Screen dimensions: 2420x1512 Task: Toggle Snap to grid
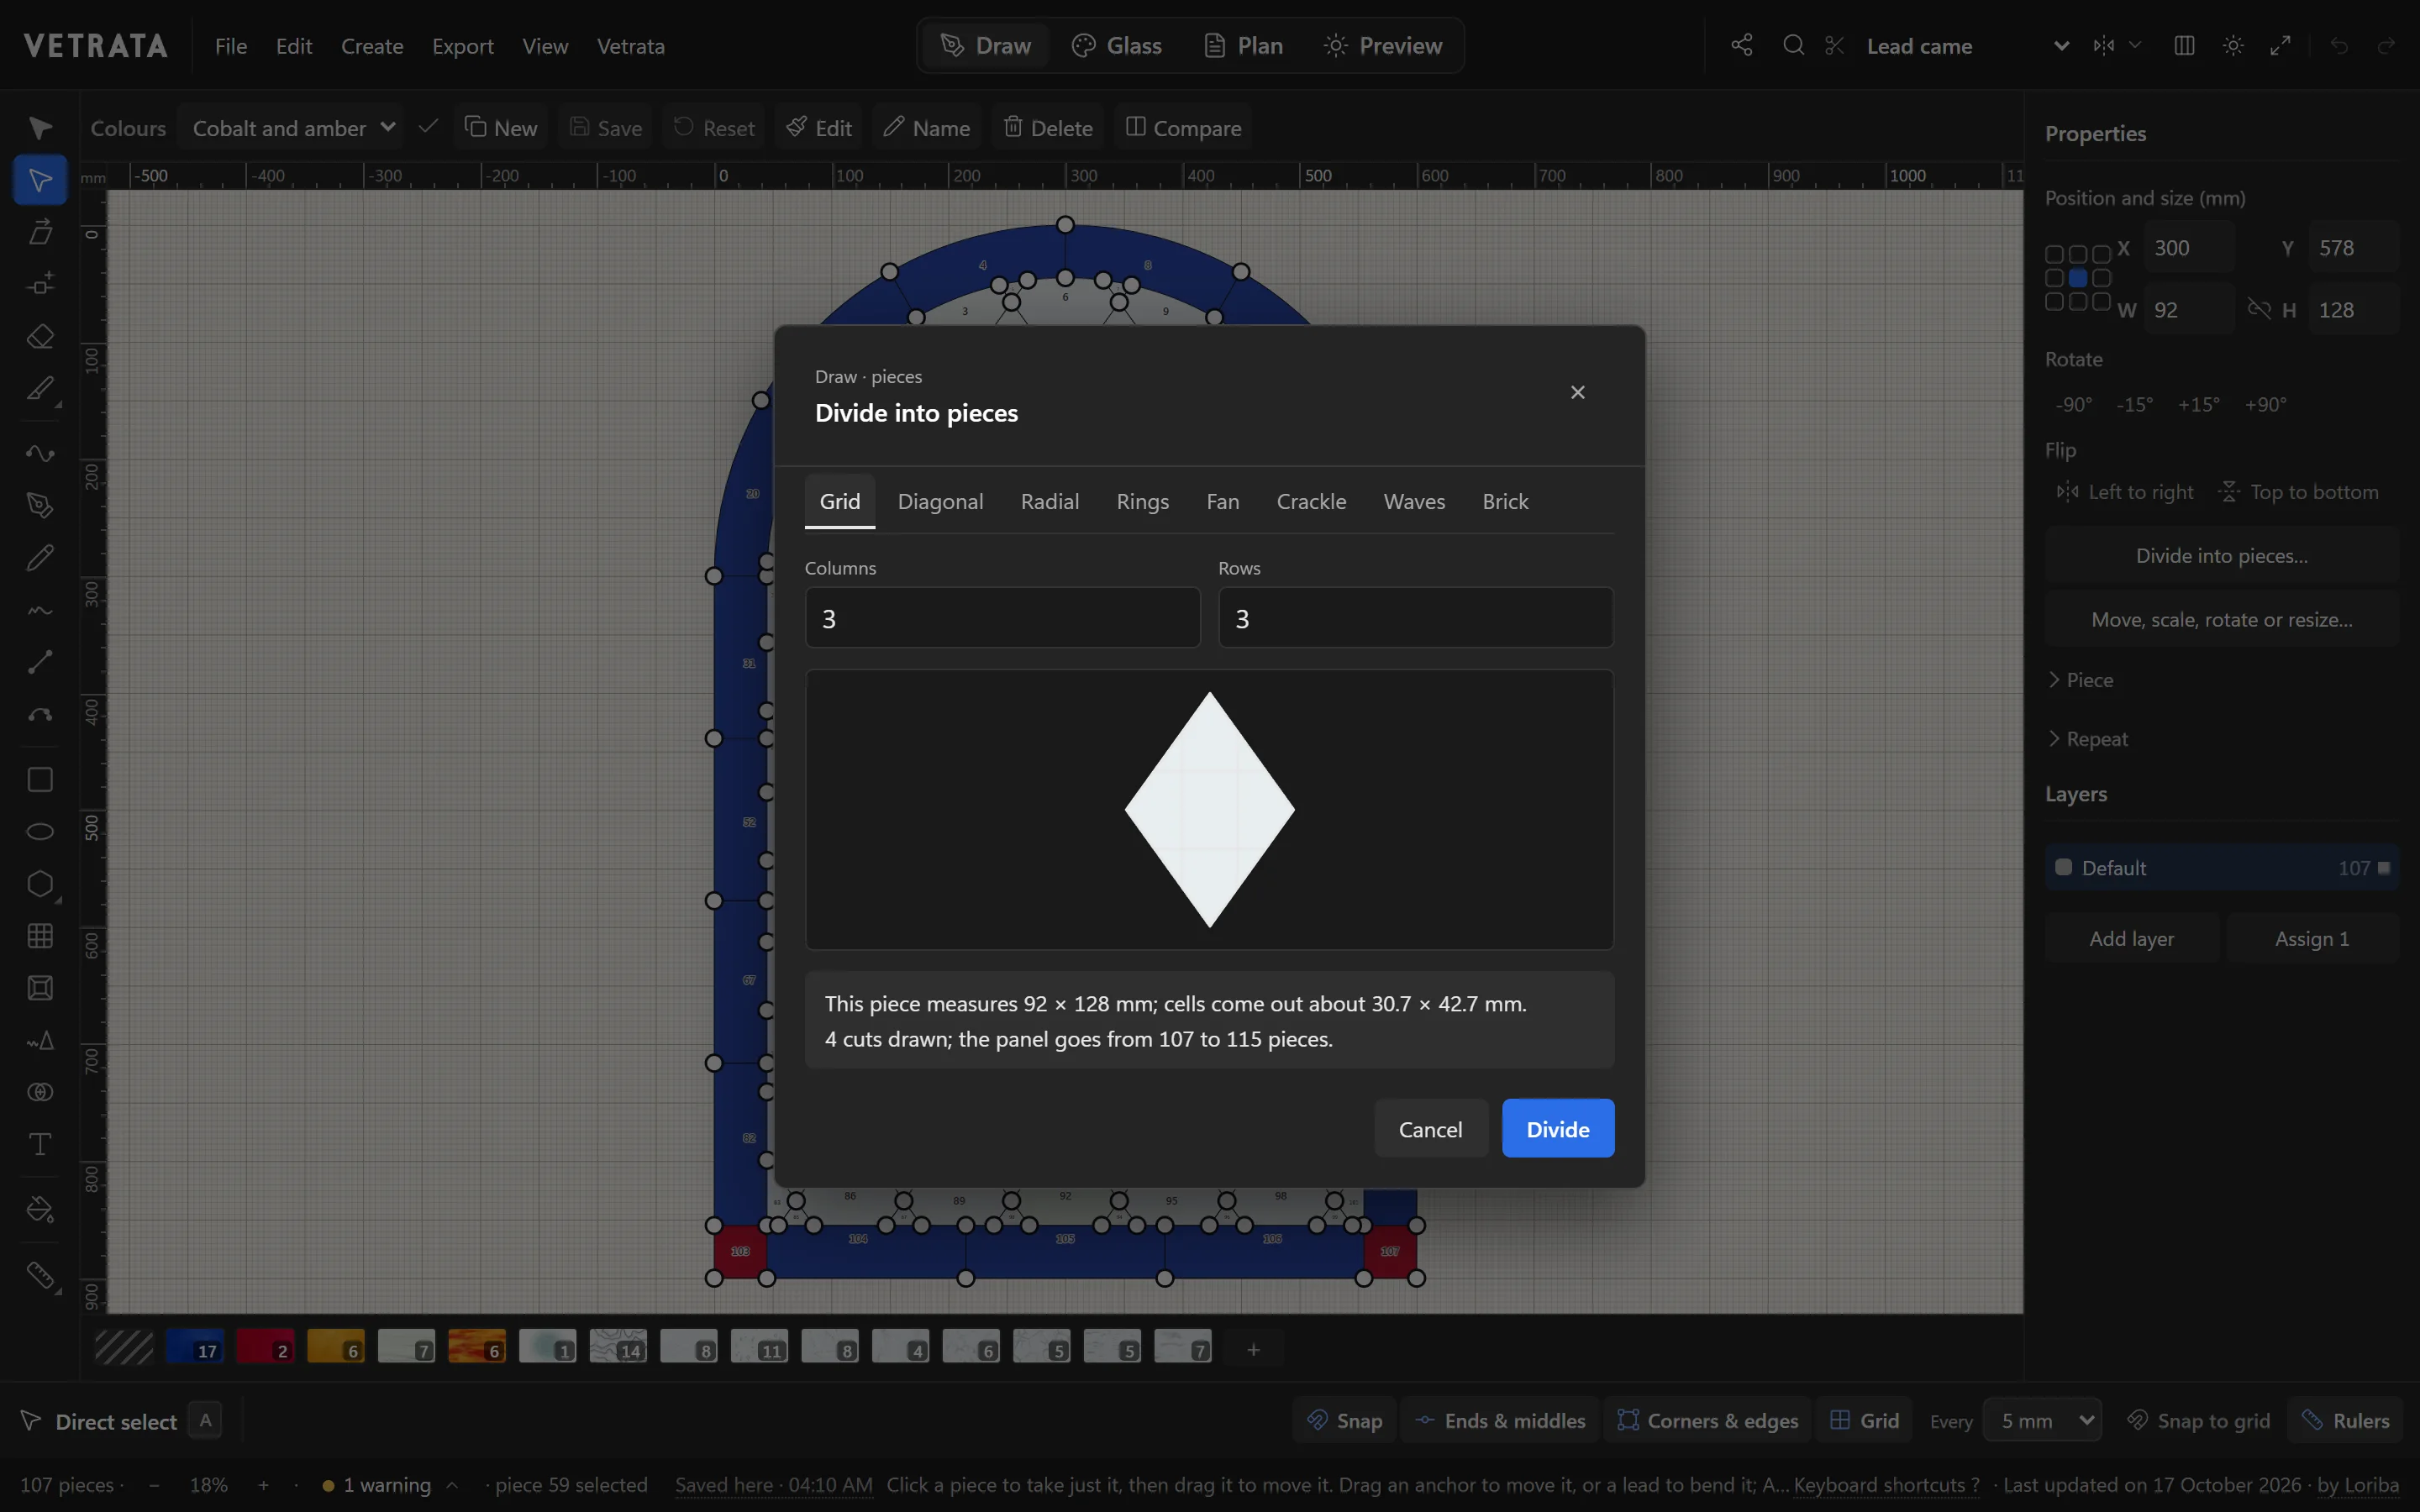tap(2198, 1421)
